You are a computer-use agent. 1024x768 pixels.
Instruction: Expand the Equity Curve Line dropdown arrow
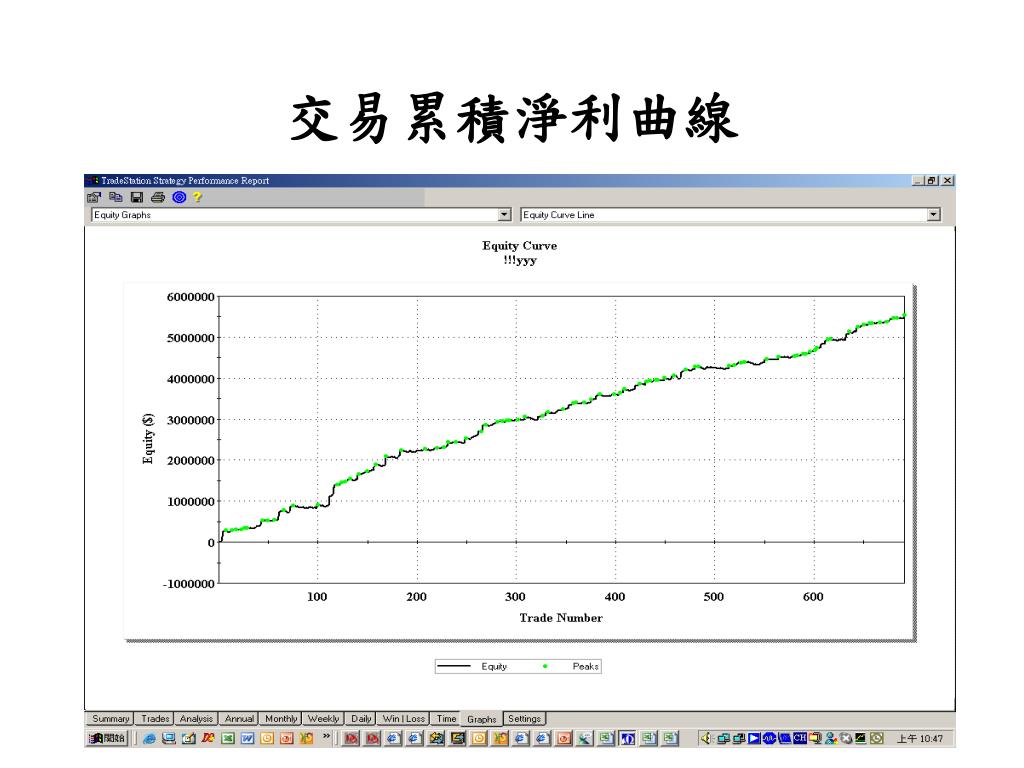point(934,214)
